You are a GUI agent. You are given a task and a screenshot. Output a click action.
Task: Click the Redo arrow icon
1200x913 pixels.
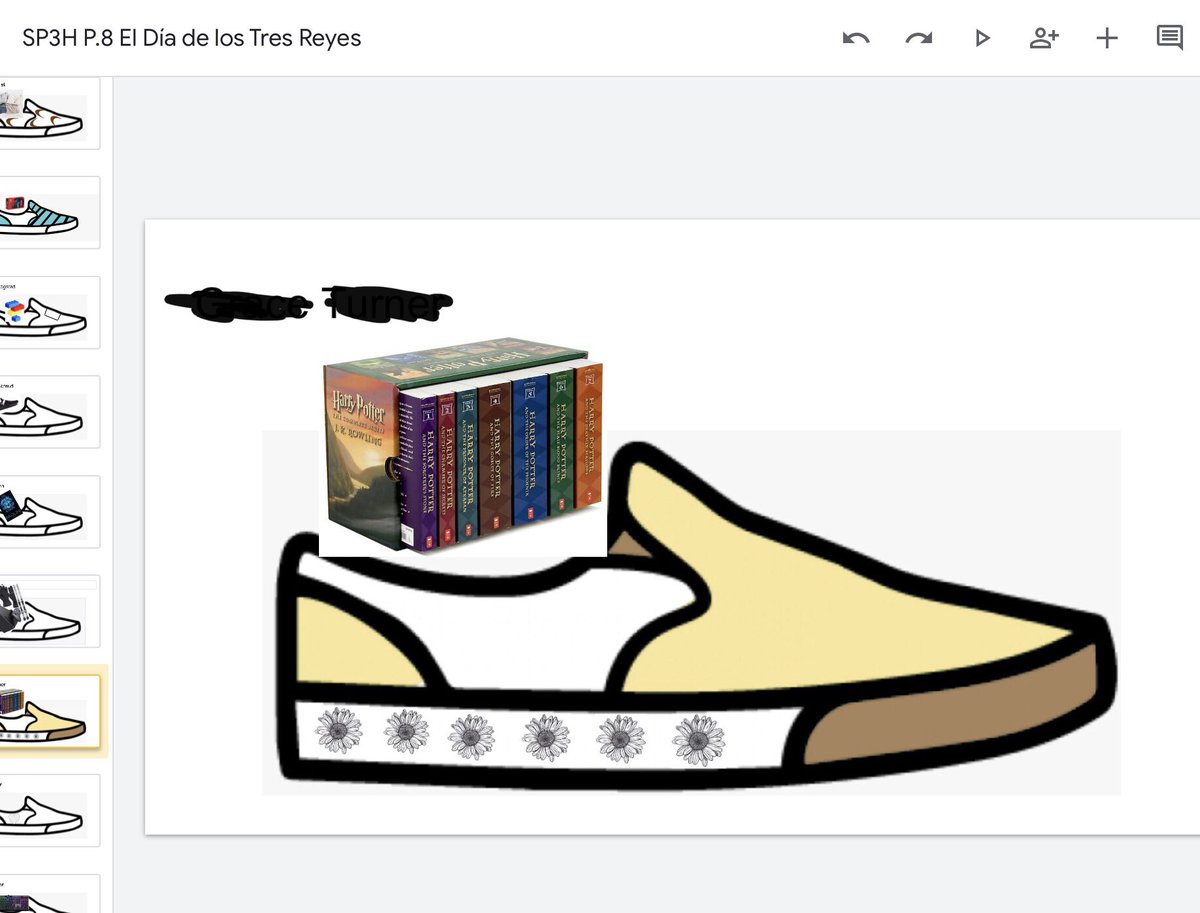pos(918,38)
